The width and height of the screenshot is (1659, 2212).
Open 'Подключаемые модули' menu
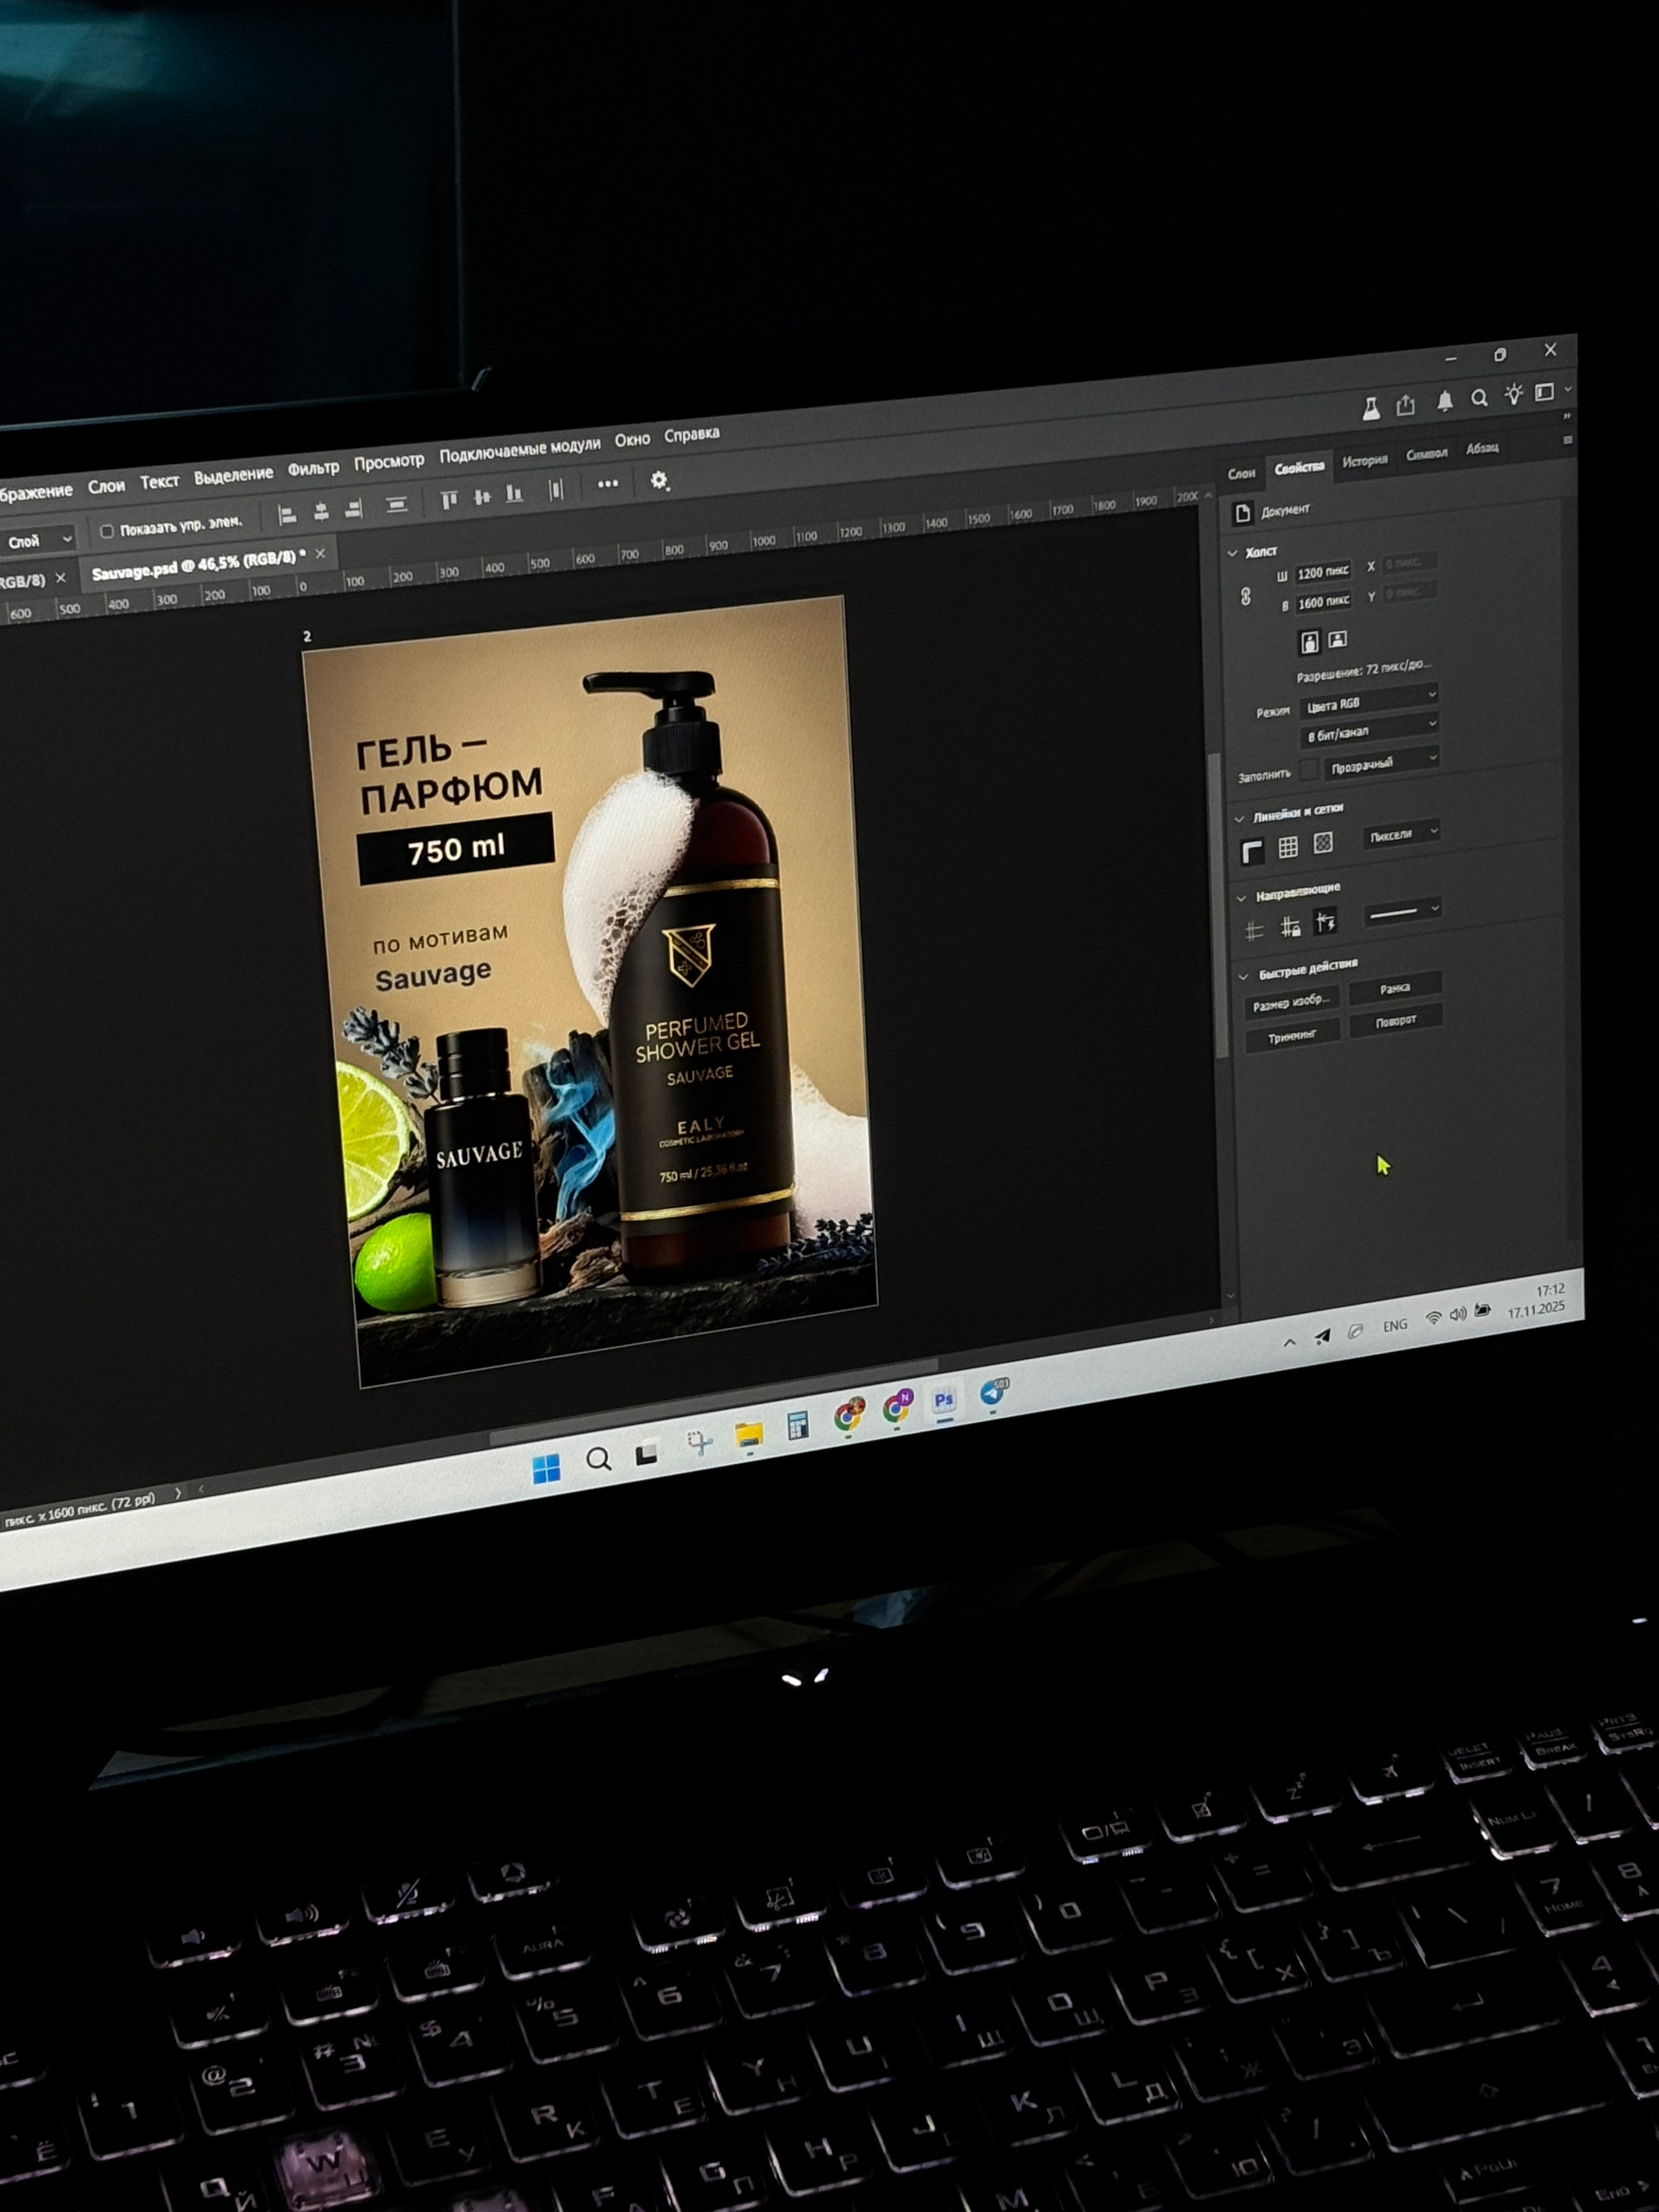click(520, 449)
